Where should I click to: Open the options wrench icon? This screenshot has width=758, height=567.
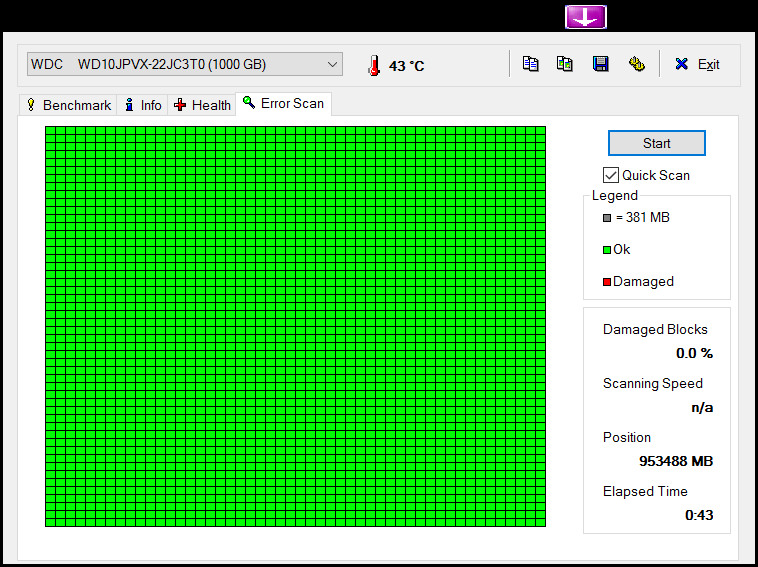pyautogui.click(x=636, y=64)
